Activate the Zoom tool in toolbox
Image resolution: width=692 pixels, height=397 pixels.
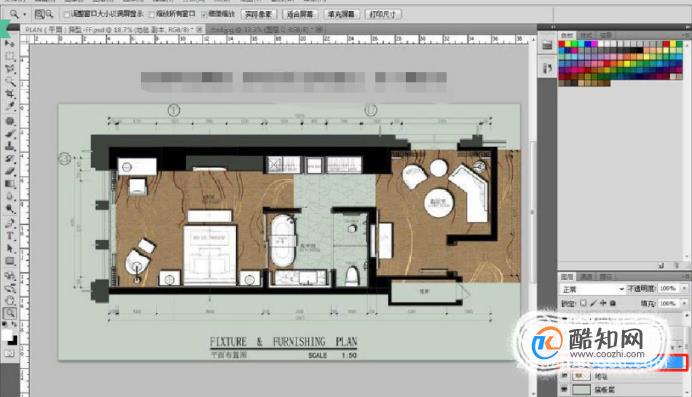click(9, 313)
